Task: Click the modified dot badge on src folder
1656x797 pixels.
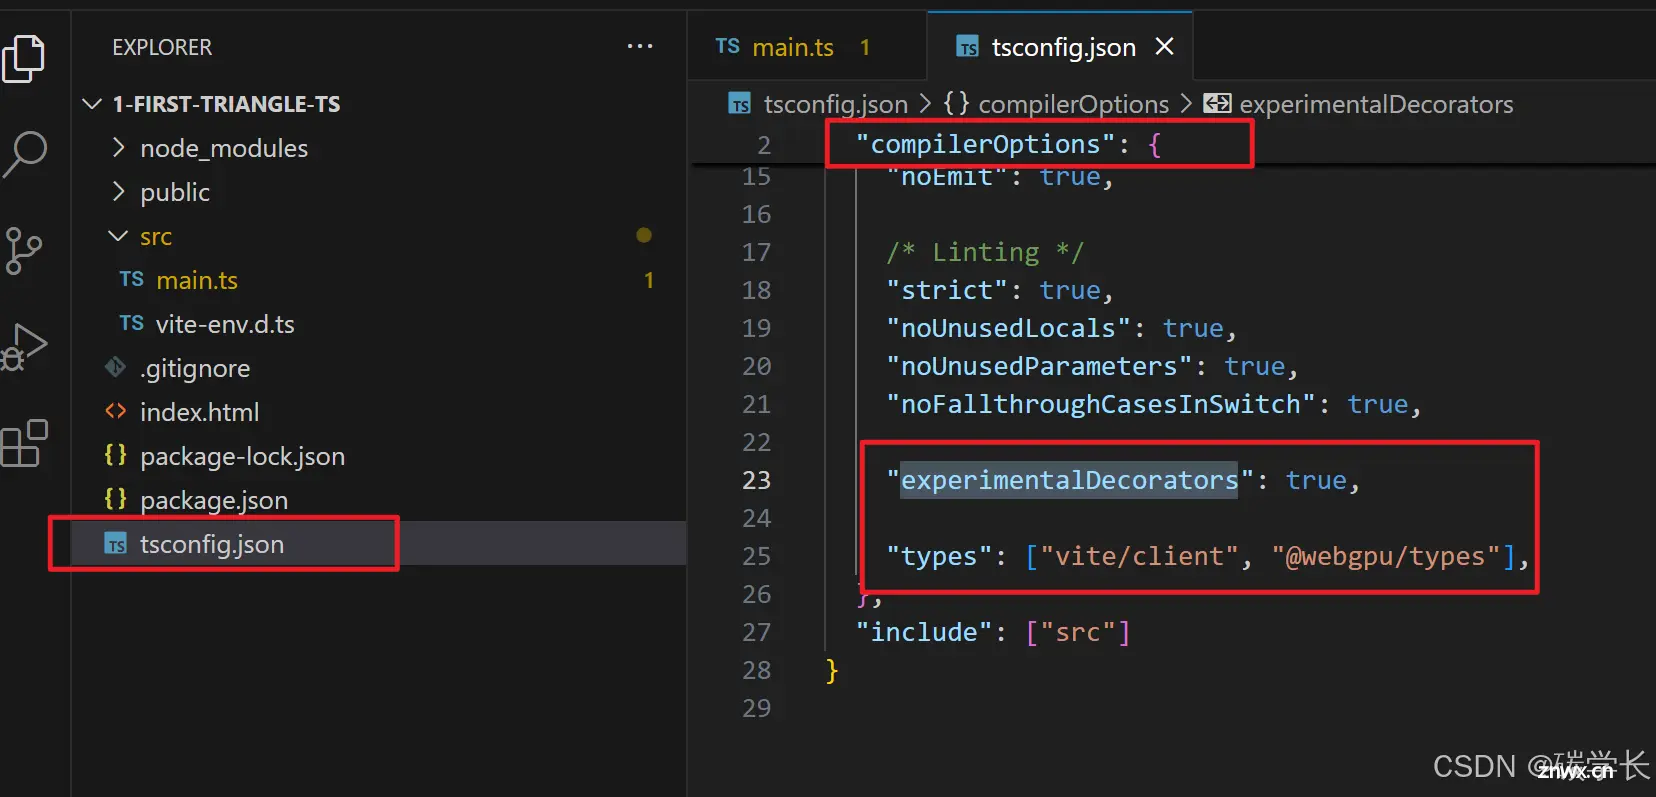Action: (644, 235)
